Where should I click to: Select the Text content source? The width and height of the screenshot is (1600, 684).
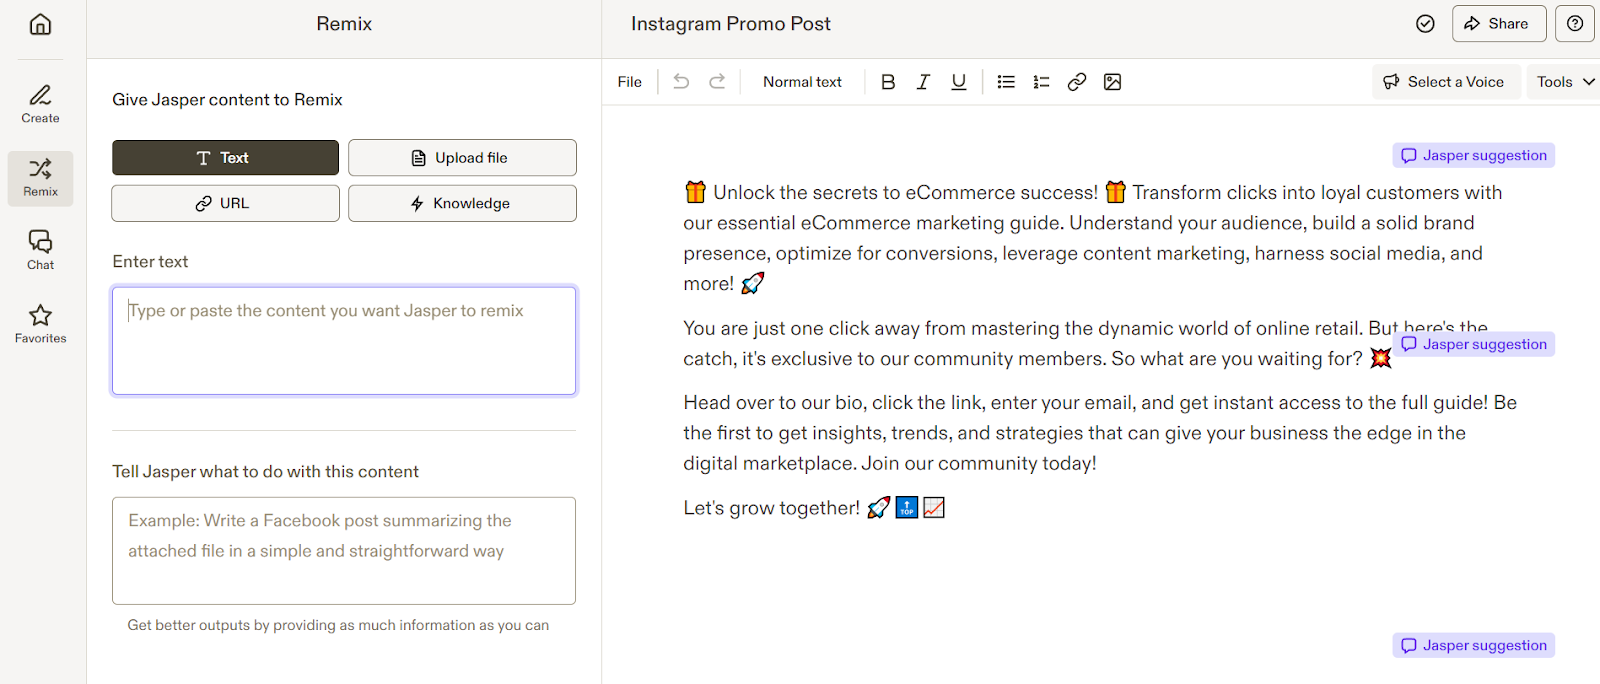[x=225, y=158]
